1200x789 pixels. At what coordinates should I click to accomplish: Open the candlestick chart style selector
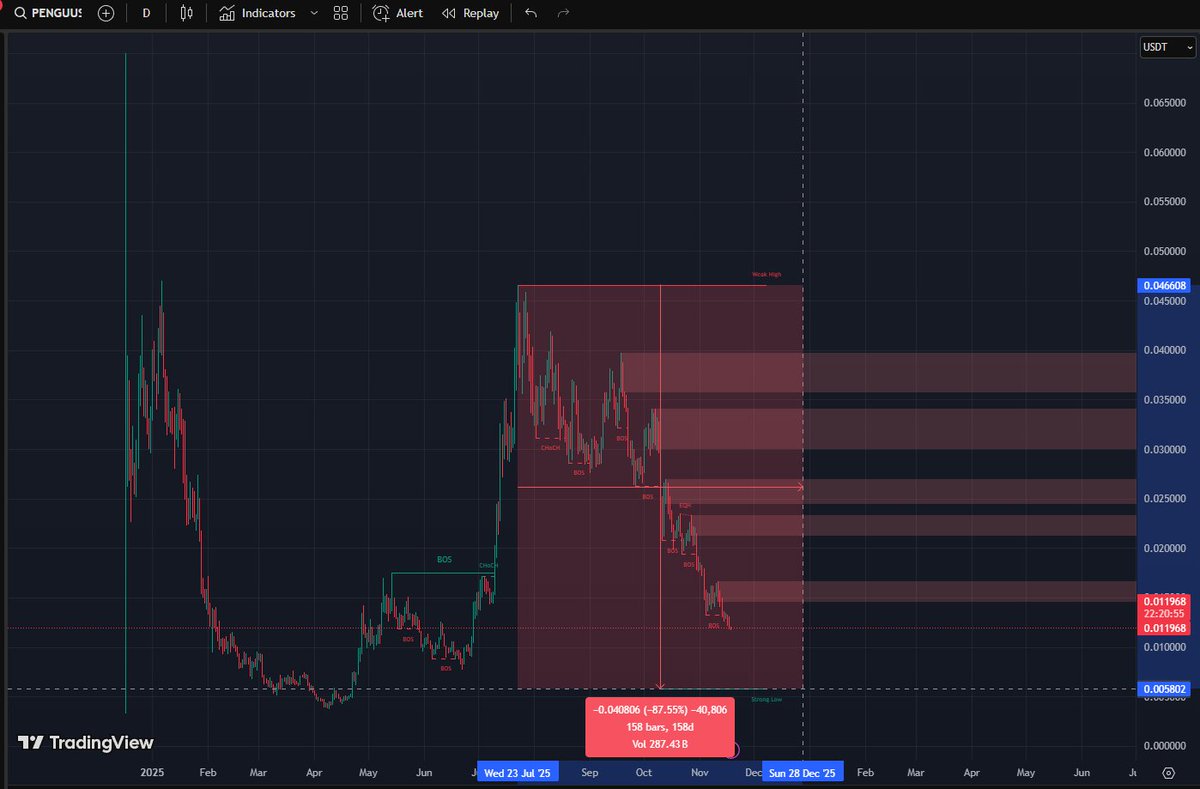187,13
